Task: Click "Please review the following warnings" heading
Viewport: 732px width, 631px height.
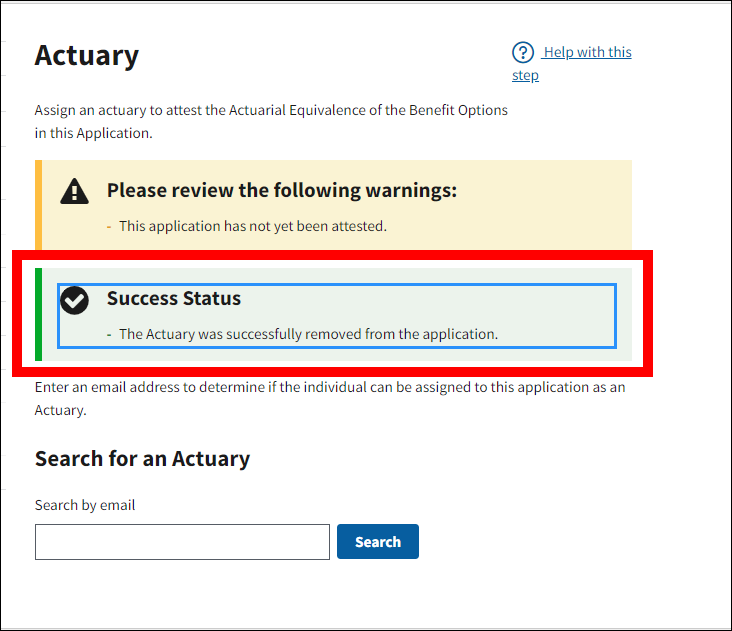Action: point(282,190)
